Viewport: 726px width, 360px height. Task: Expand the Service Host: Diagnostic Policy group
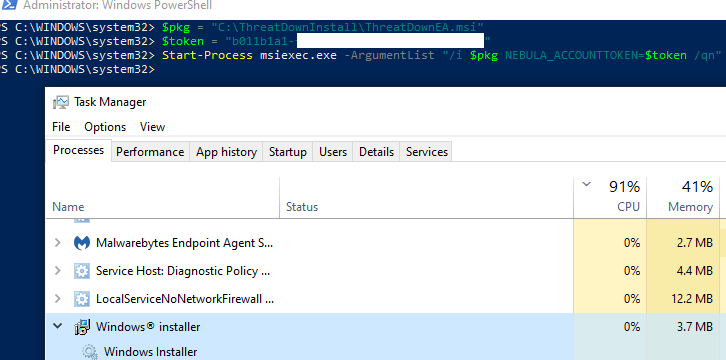pyautogui.click(x=58, y=271)
